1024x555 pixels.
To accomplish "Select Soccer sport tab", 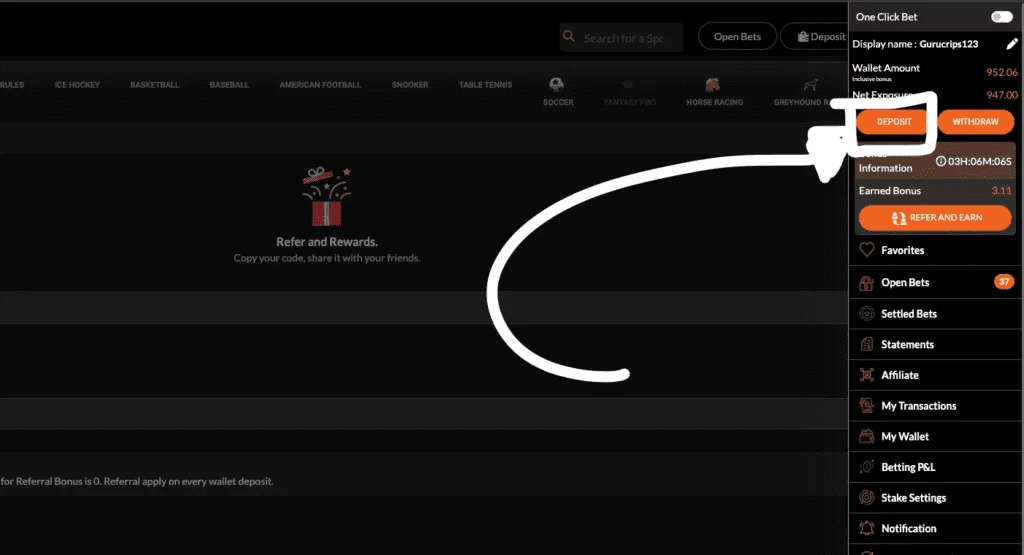I will point(558,91).
